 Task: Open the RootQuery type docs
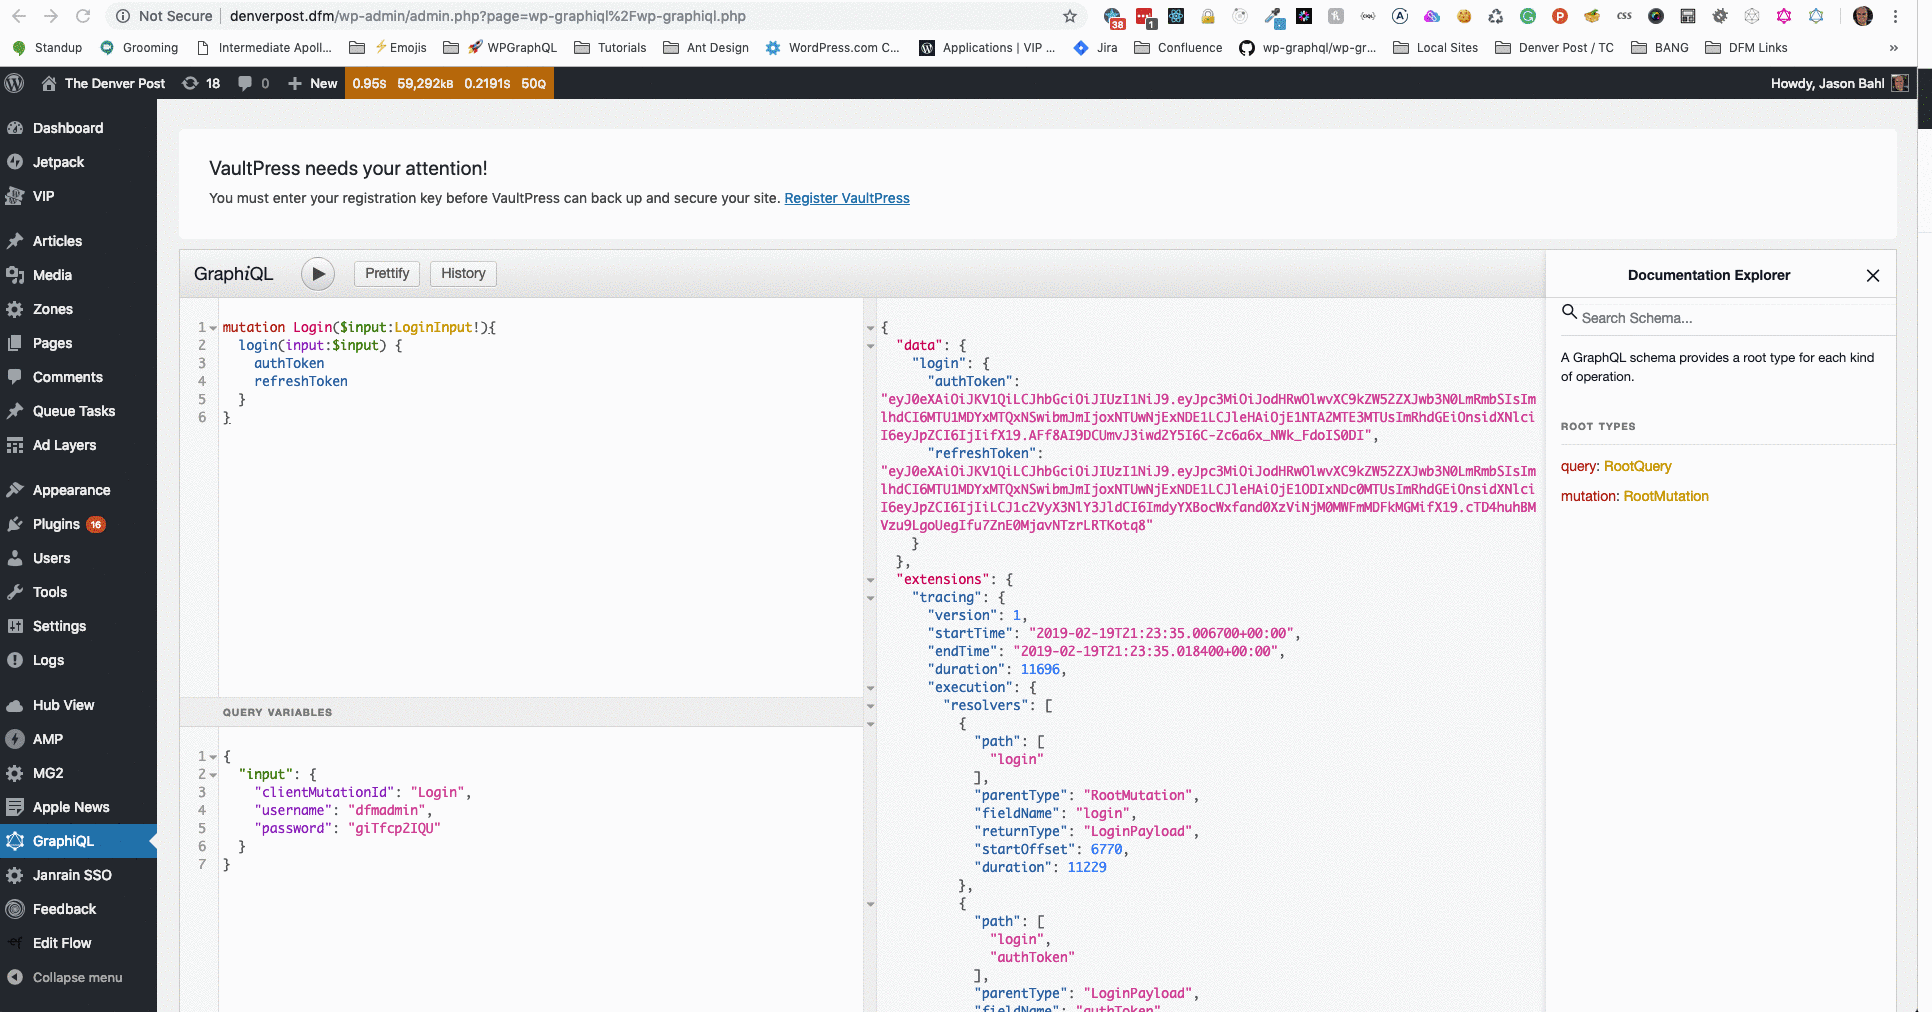click(x=1637, y=466)
